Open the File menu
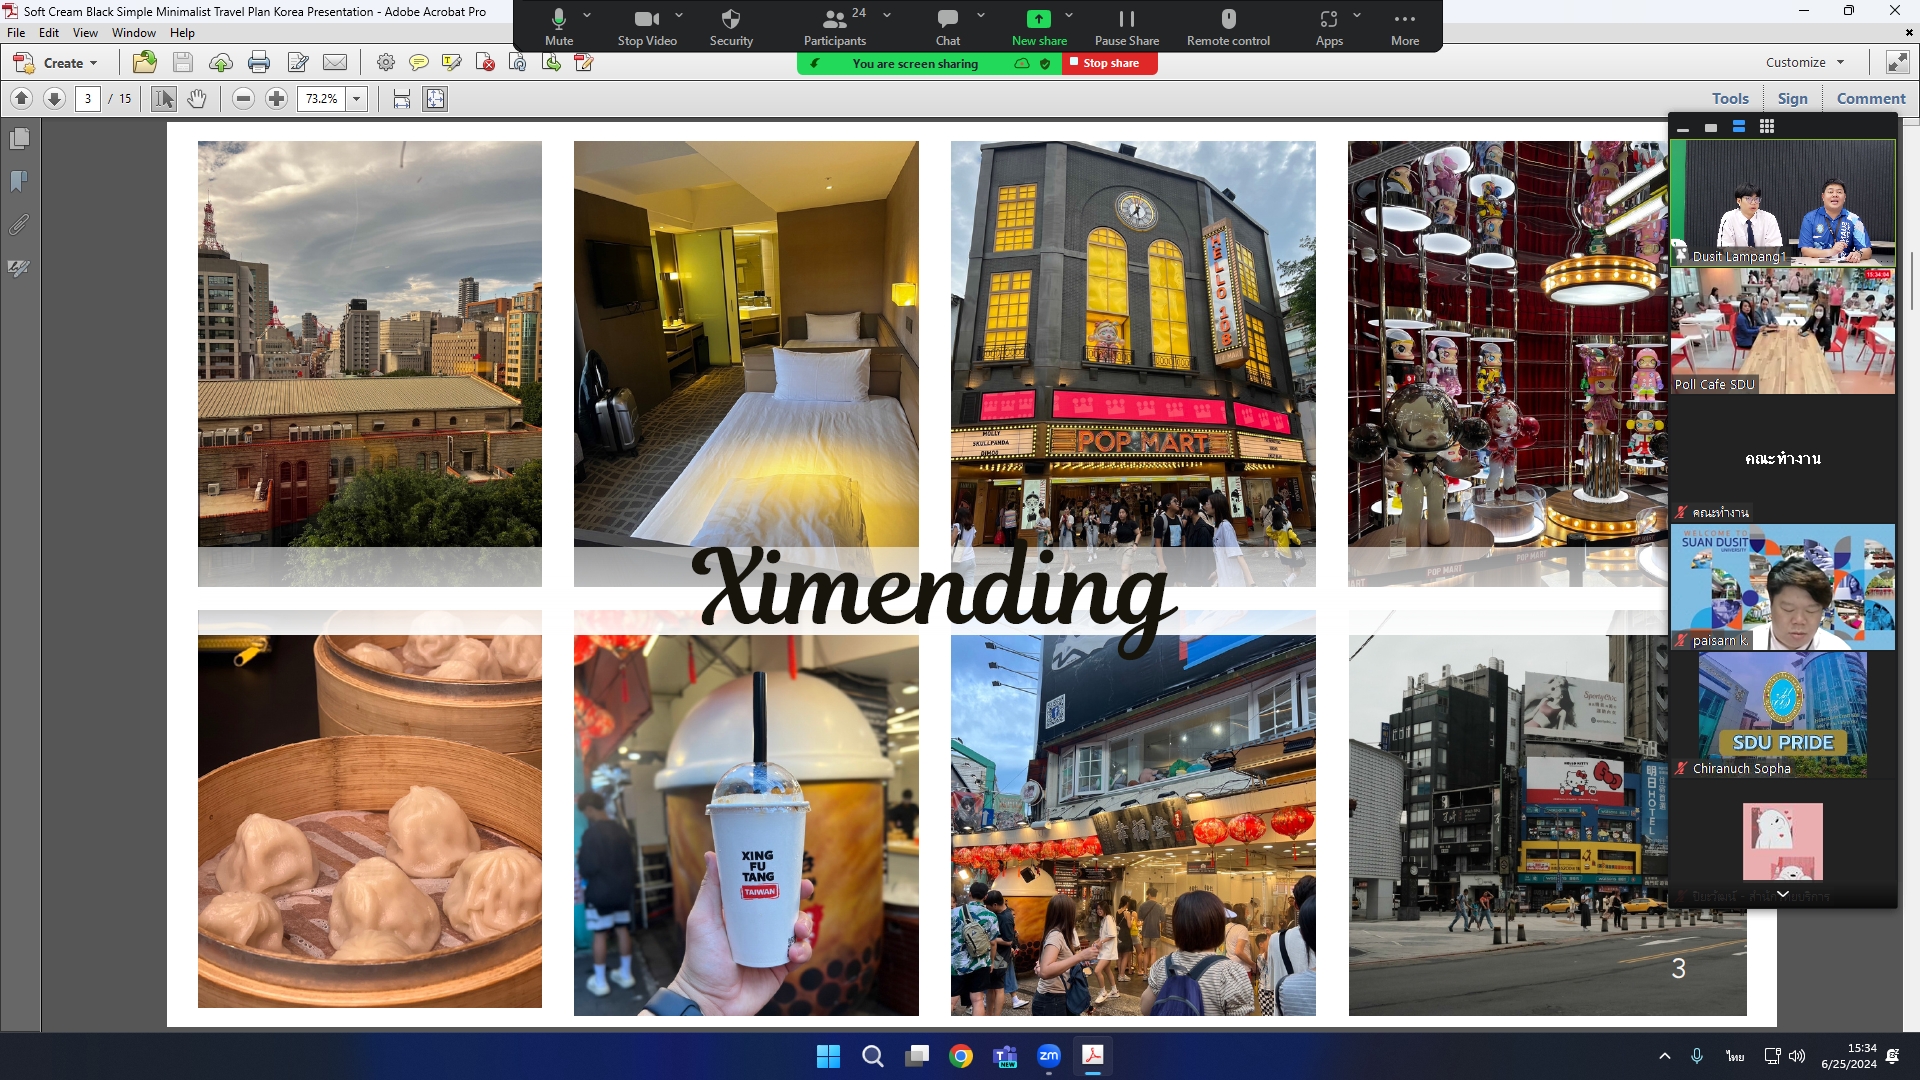1920x1080 pixels. (x=16, y=33)
